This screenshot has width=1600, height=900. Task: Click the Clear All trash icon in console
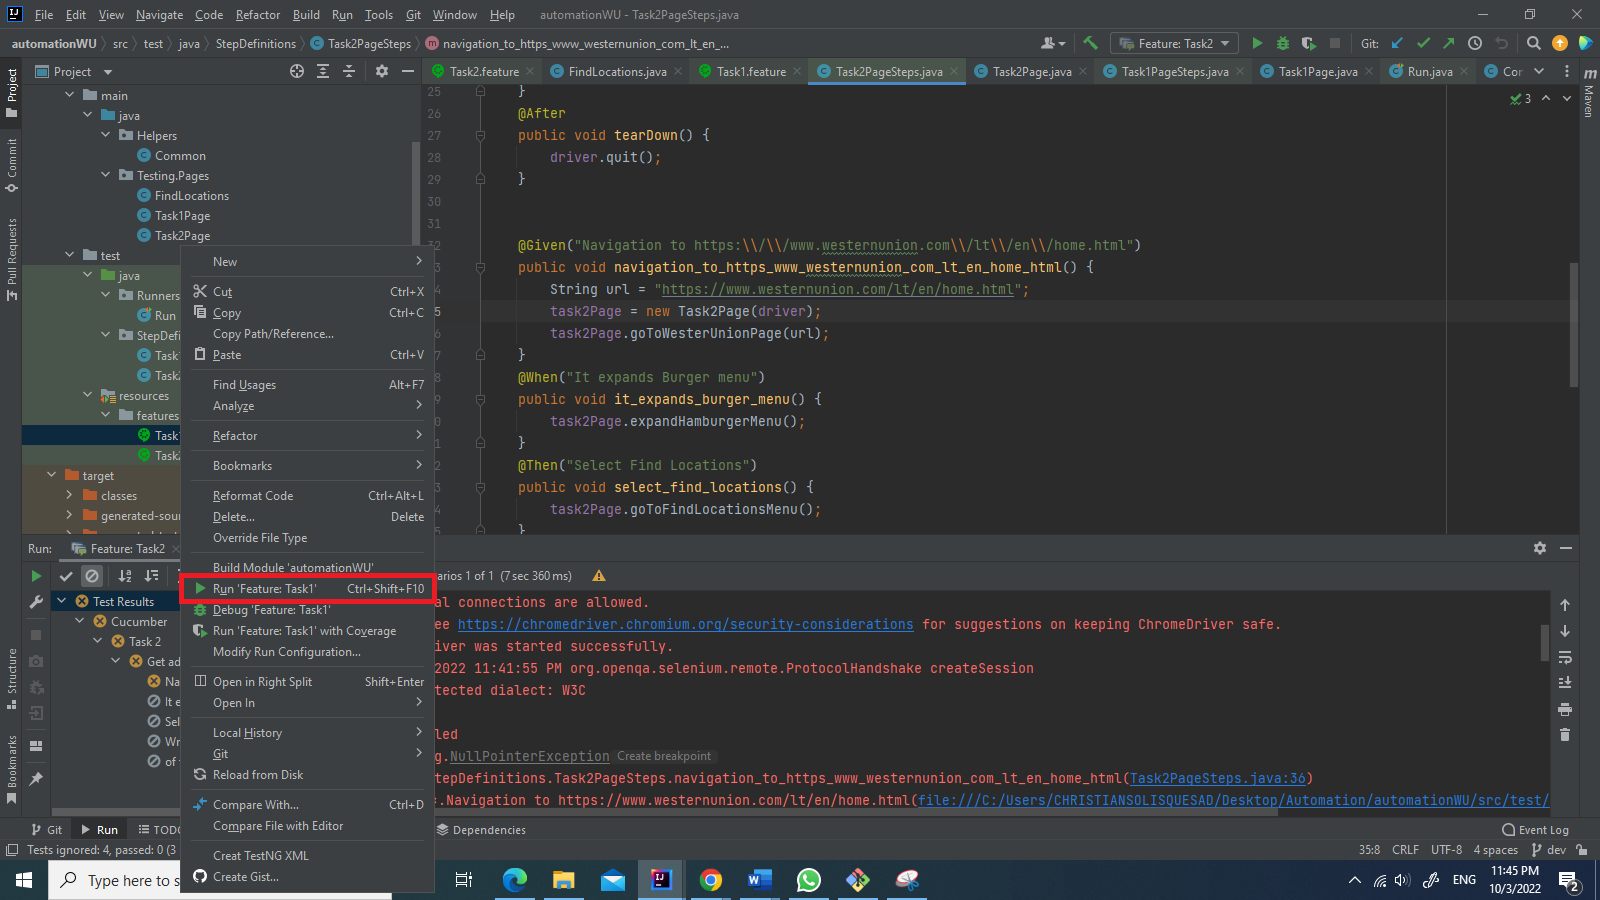[x=1565, y=734]
